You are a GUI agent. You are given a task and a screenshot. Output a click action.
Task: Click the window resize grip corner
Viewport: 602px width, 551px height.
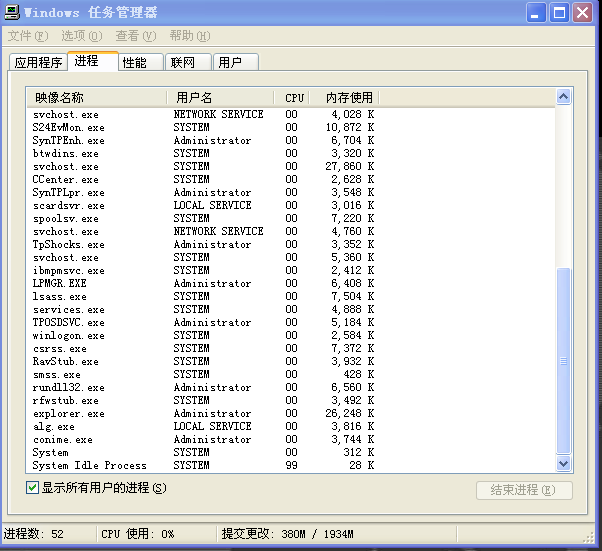point(589,537)
